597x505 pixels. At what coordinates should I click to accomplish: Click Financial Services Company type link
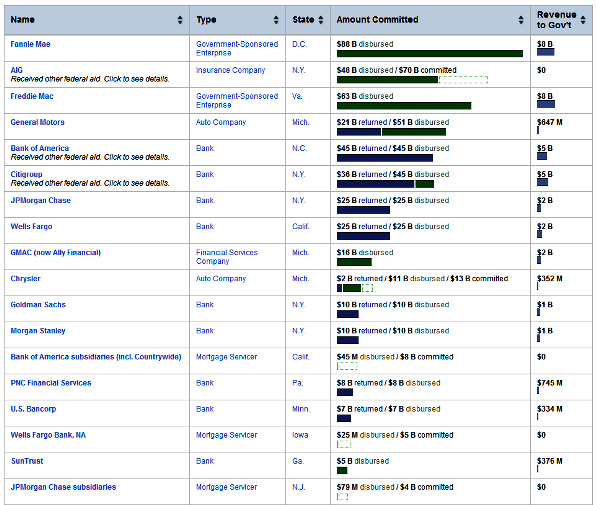tap(227, 257)
